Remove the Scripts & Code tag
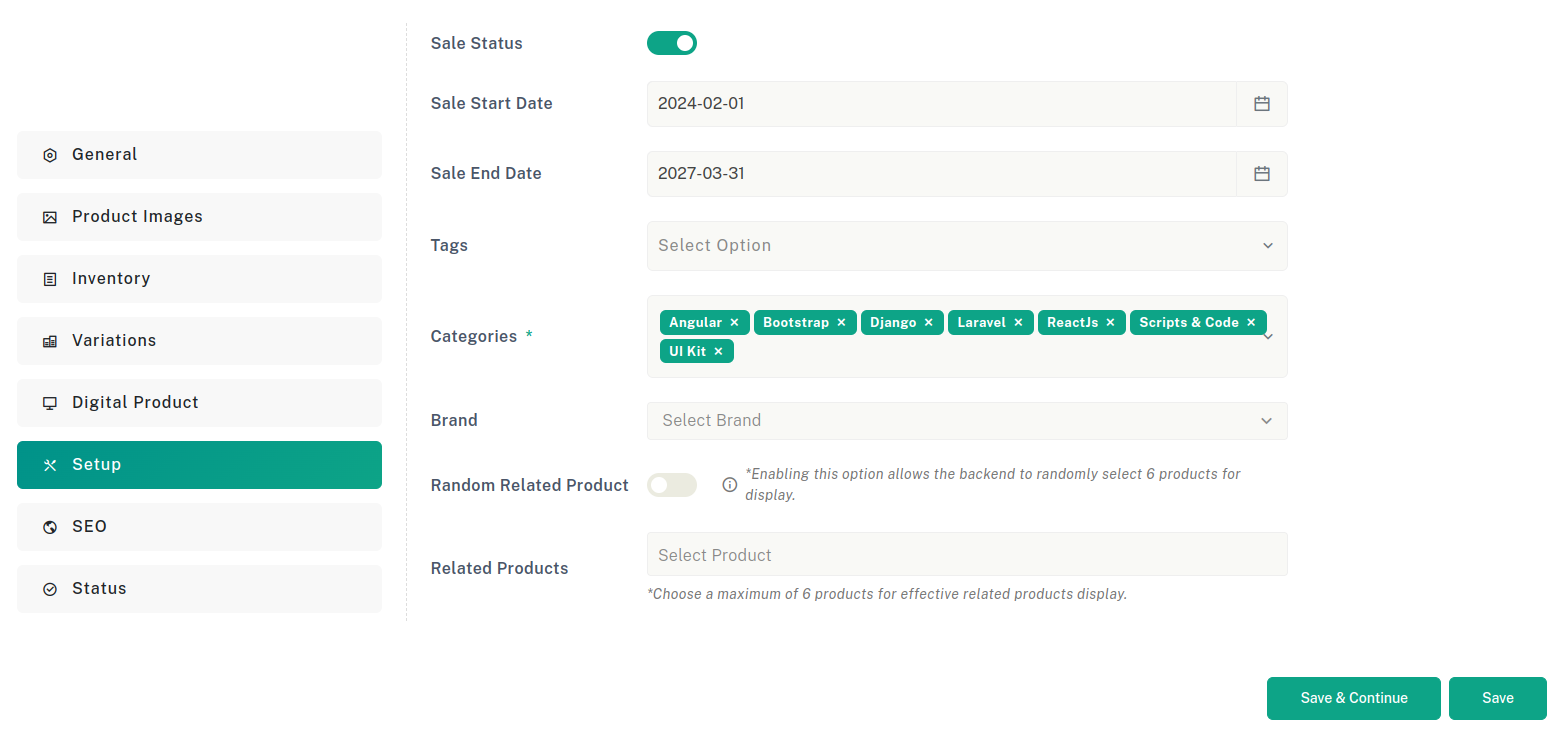Screen dimensions: 1560x734 1251,323
